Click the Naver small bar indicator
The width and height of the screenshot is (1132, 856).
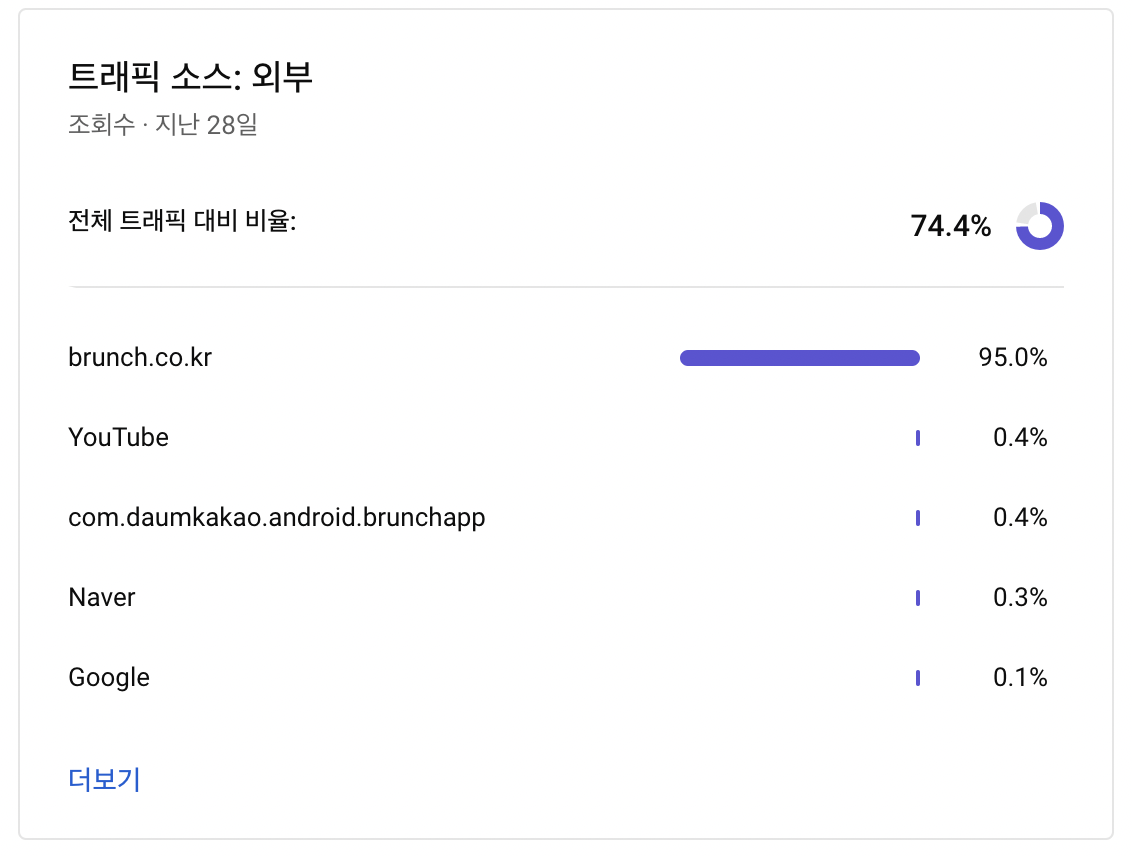(918, 598)
